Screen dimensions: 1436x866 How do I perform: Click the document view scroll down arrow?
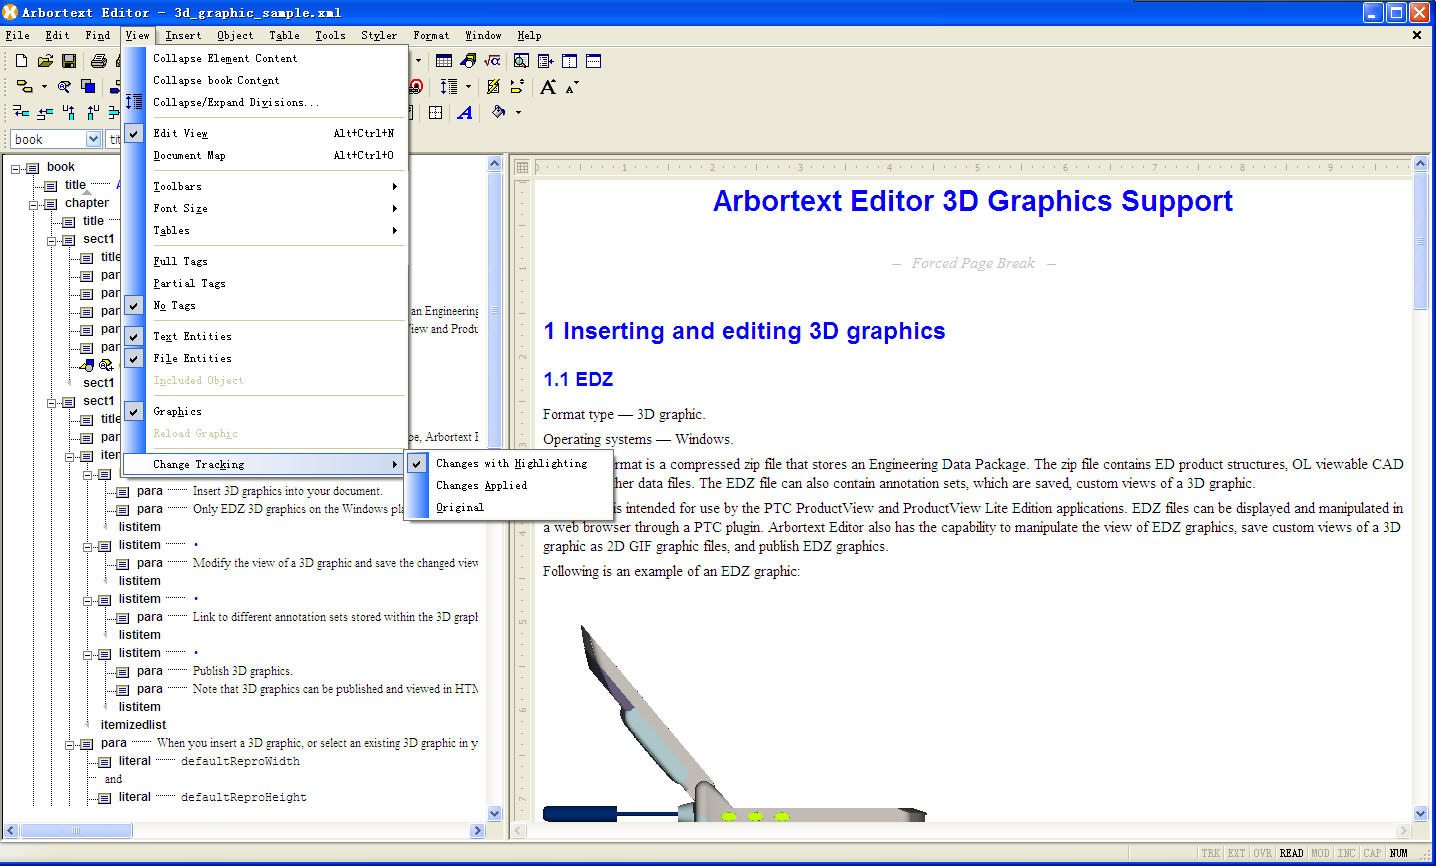1420,814
